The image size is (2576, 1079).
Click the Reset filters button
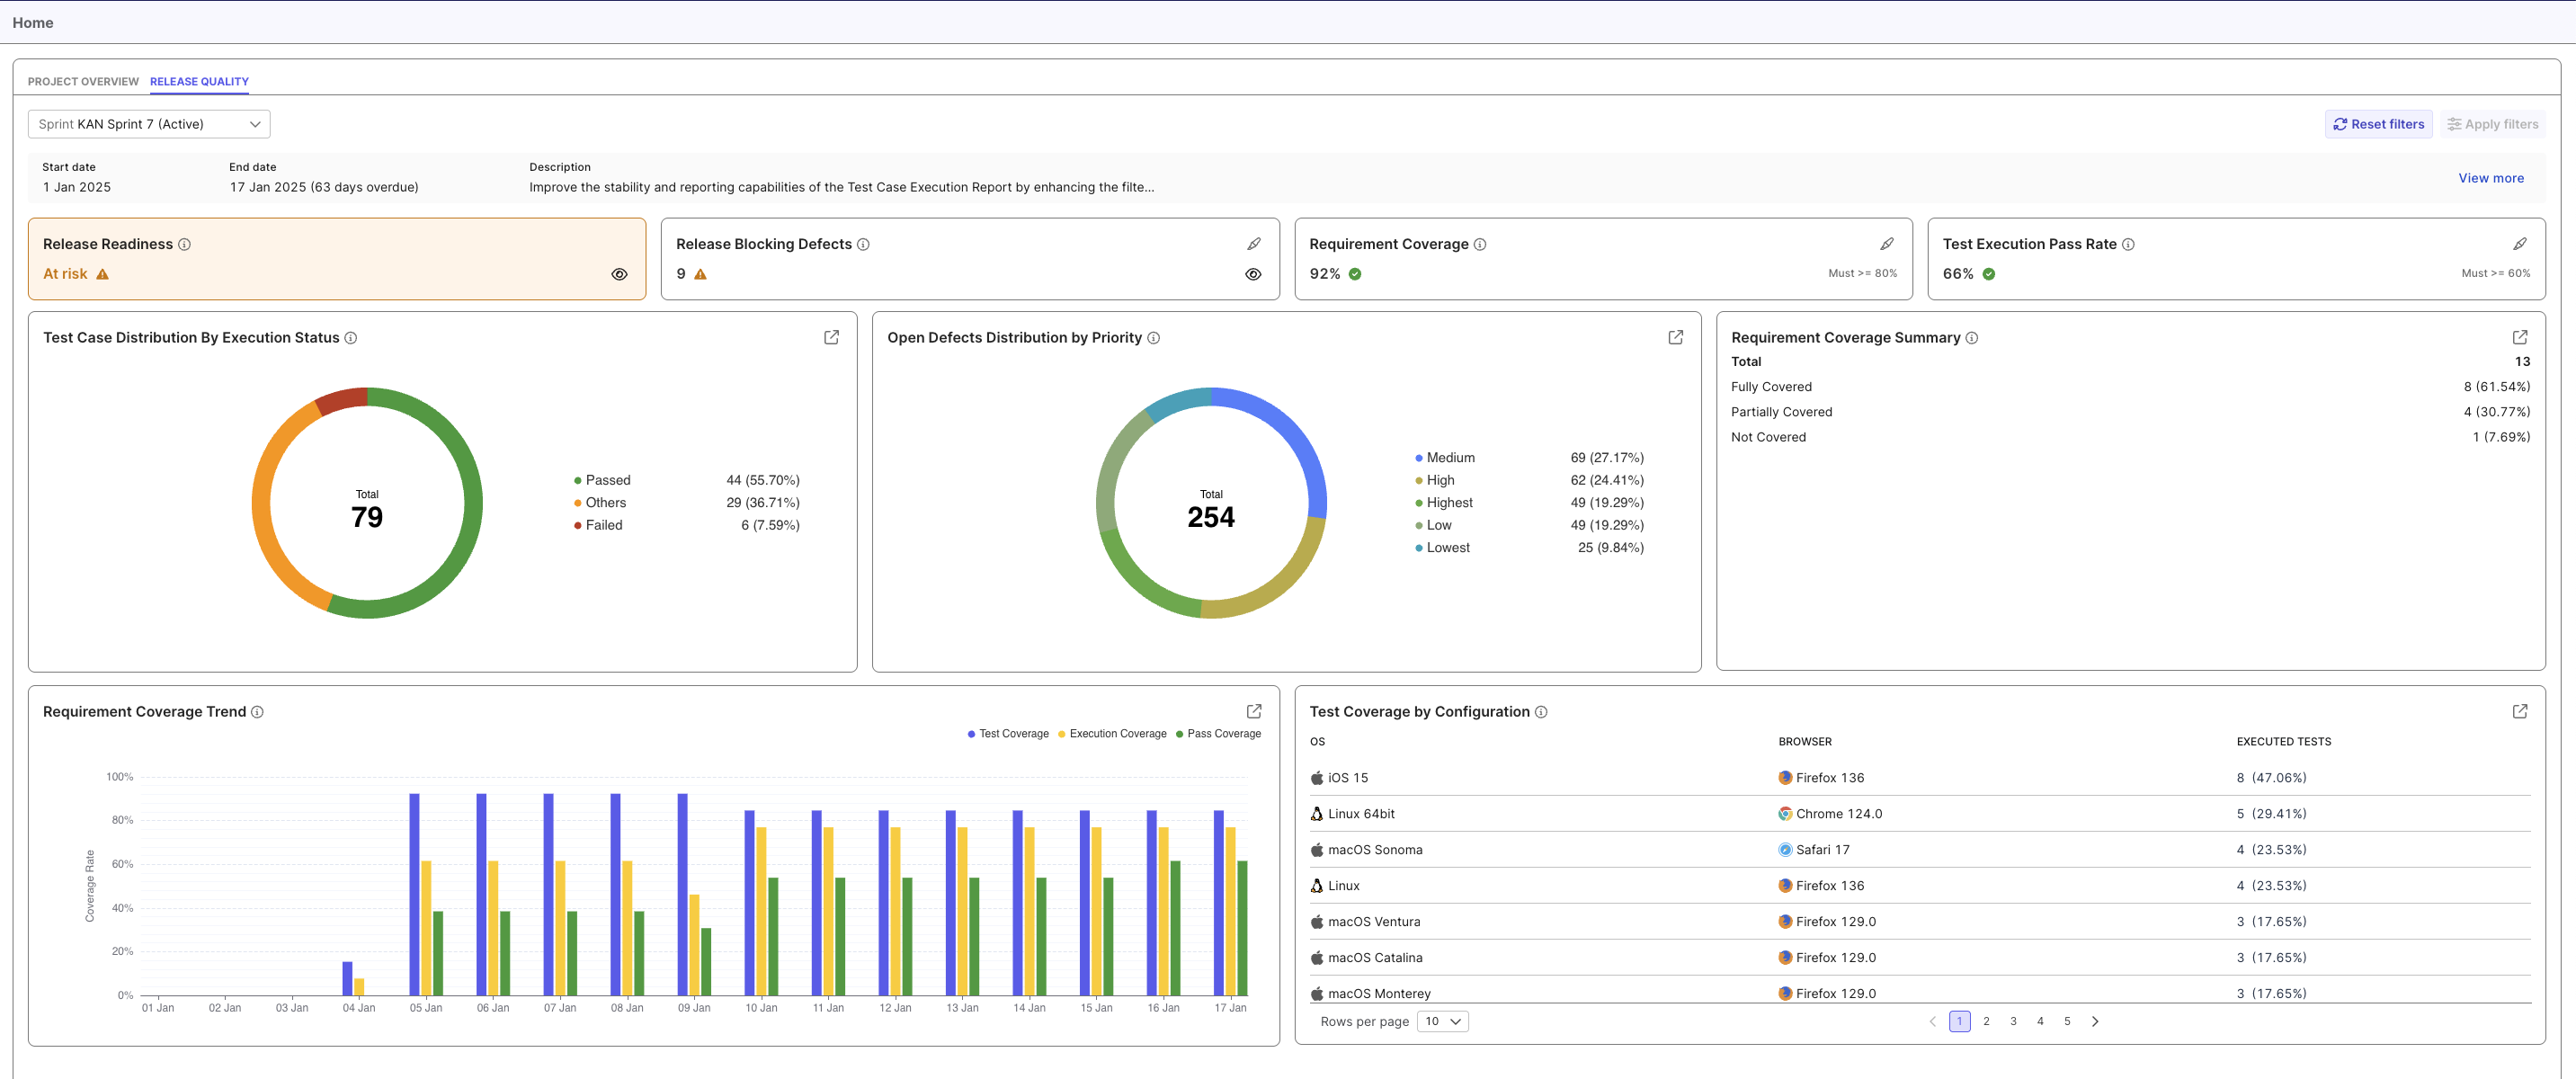point(2378,123)
